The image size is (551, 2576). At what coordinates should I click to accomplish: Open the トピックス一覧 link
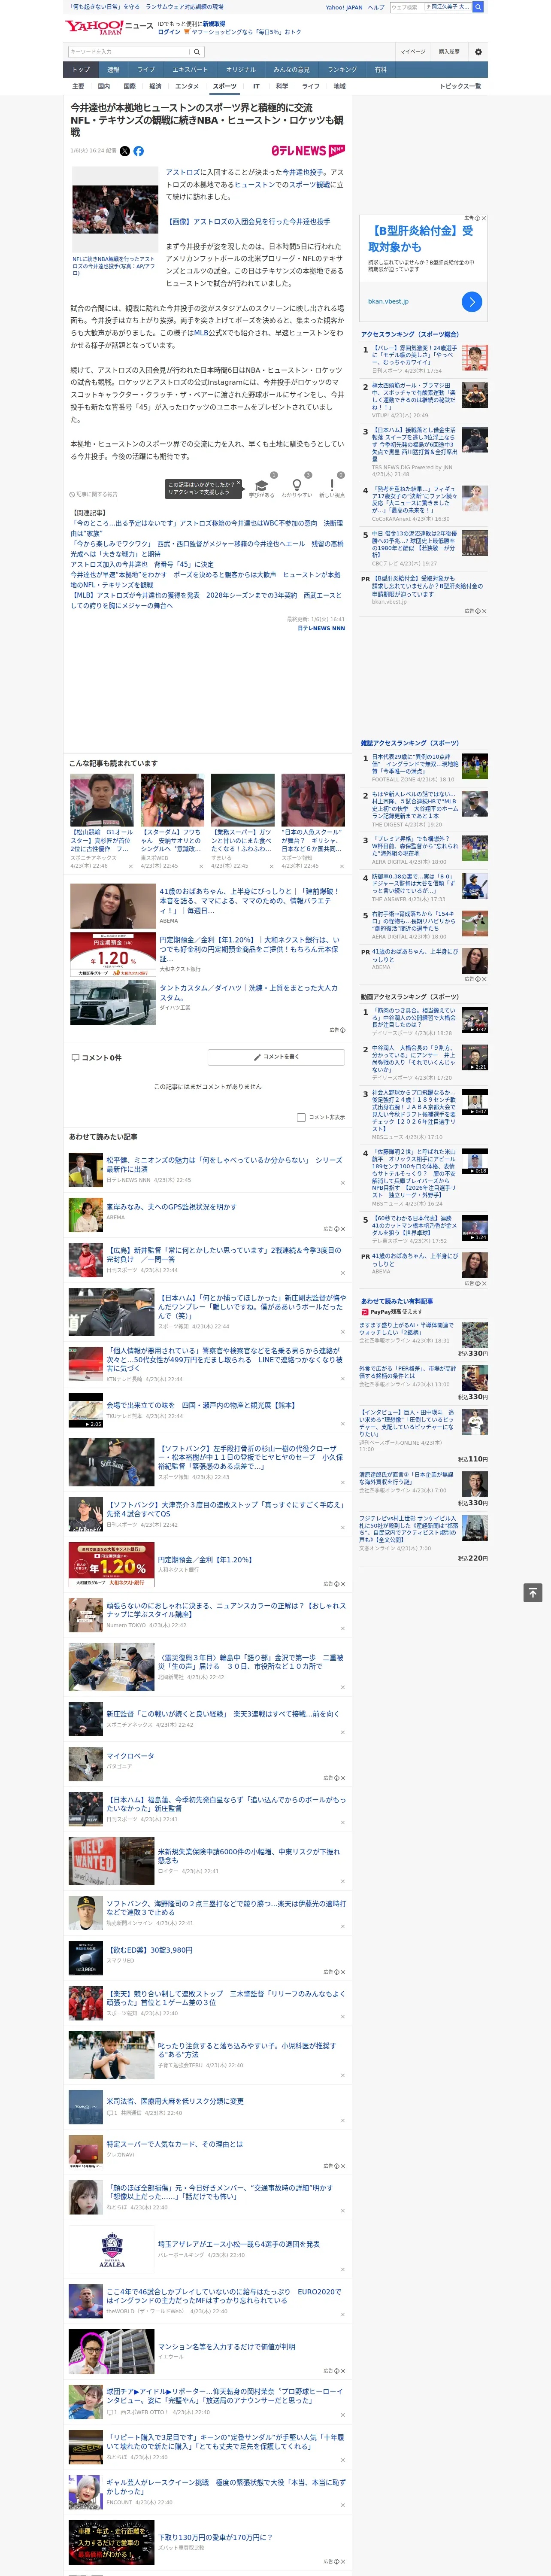[460, 86]
